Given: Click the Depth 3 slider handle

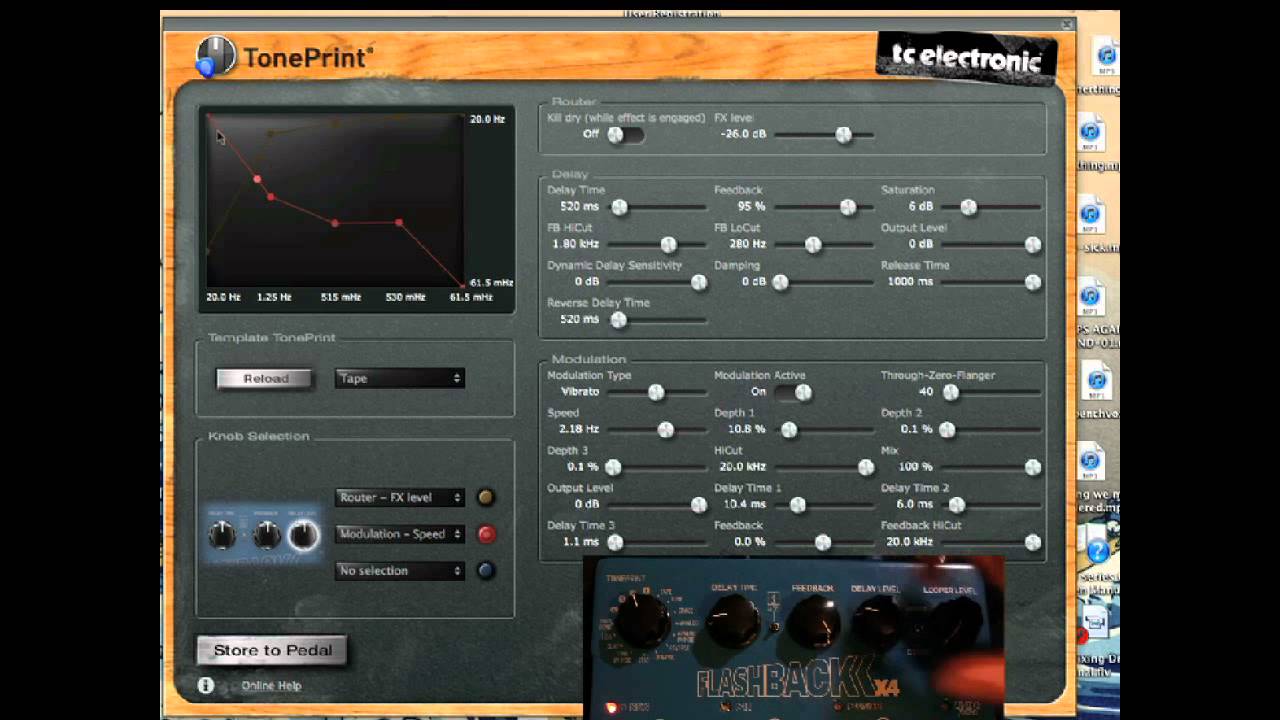Looking at the screenshot, I should click(x=613, y=467).
